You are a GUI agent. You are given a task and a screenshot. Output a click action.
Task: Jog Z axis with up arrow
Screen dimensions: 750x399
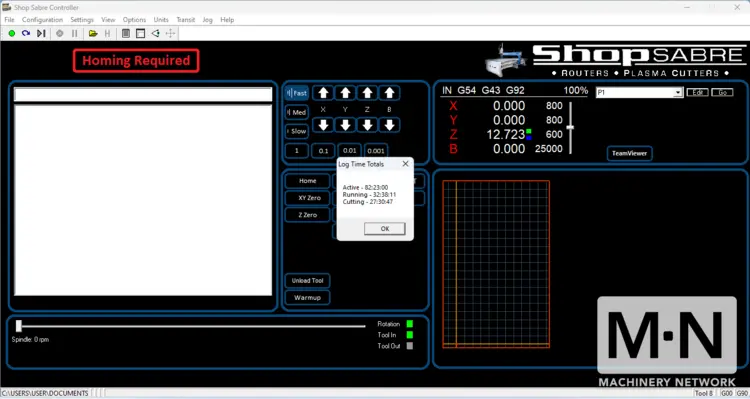point(367,93)
